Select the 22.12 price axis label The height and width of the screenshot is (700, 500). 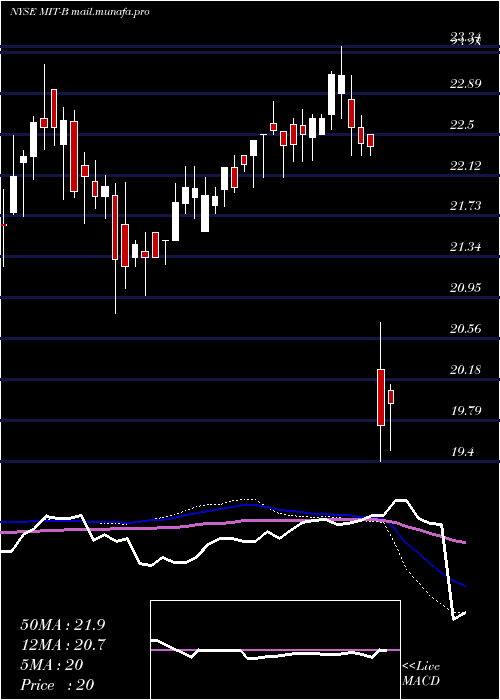tap(465, 166)
